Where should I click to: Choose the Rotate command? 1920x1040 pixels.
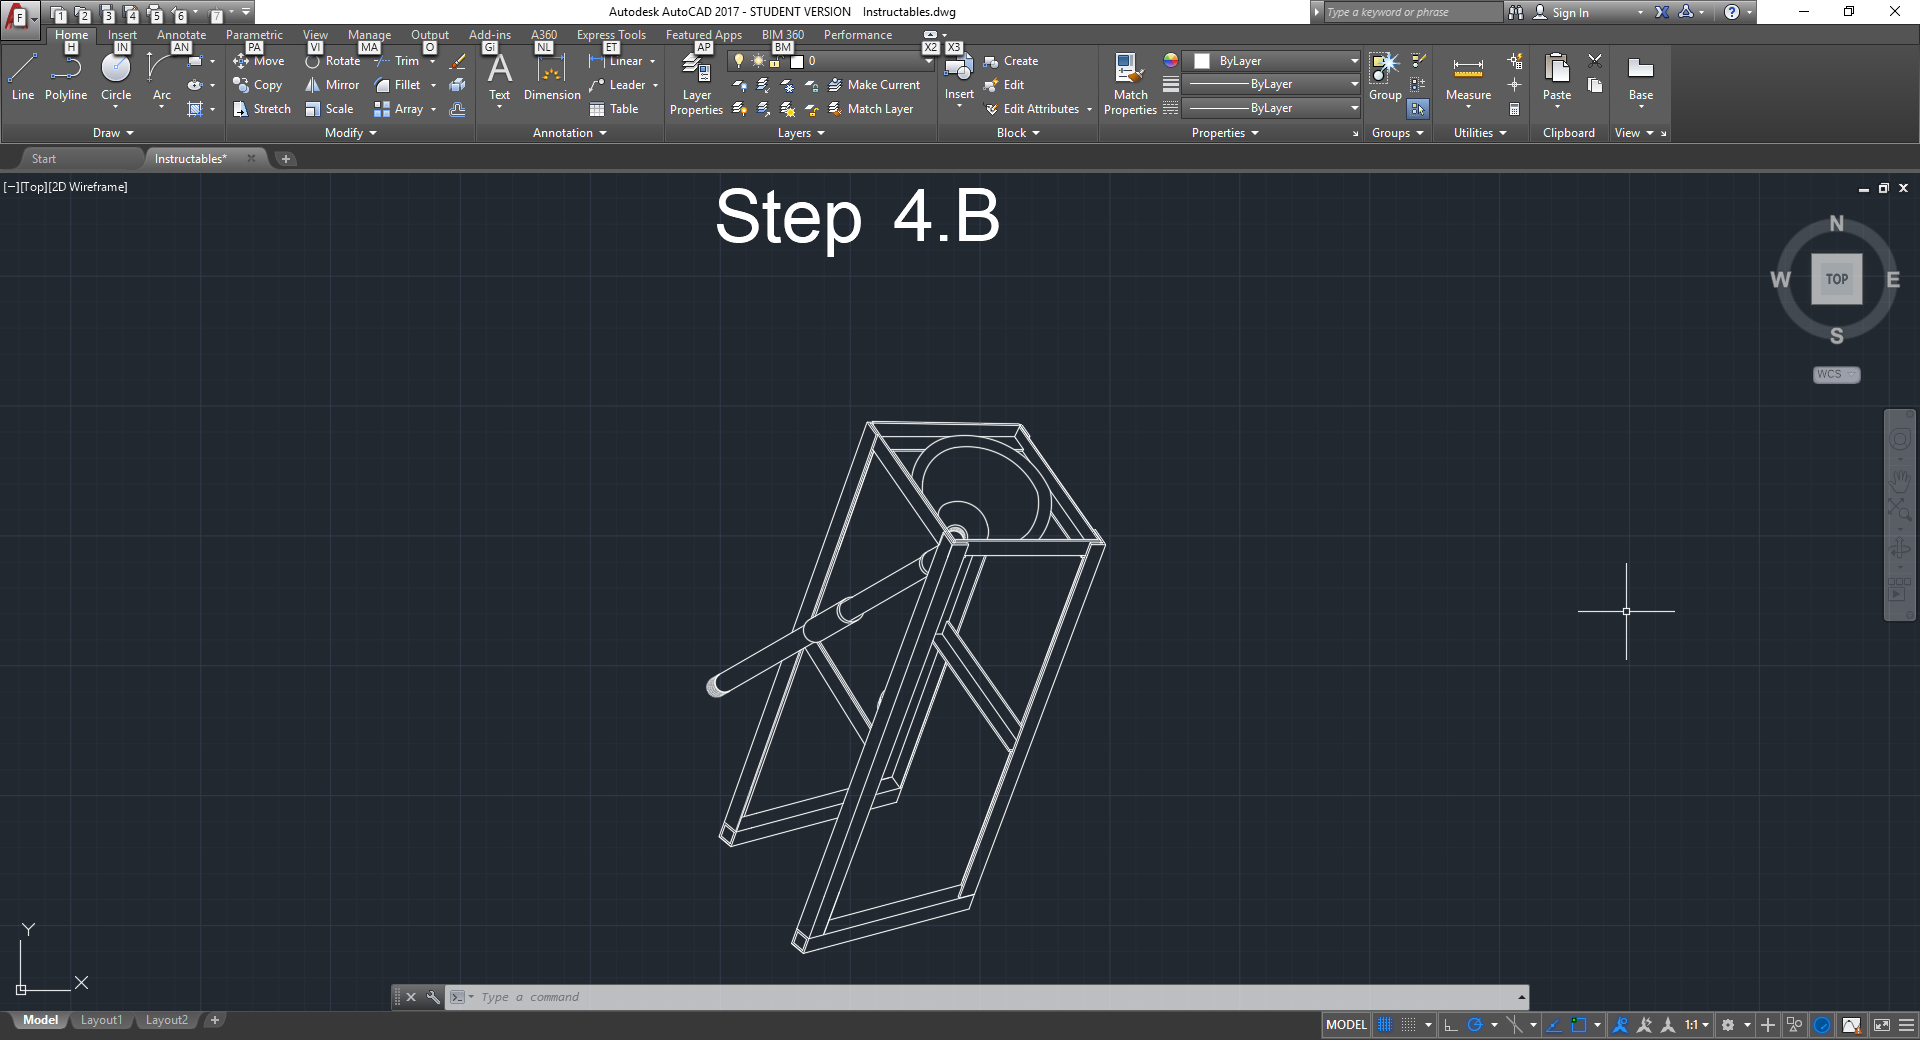pyautogui.click(x=333, y=61)
